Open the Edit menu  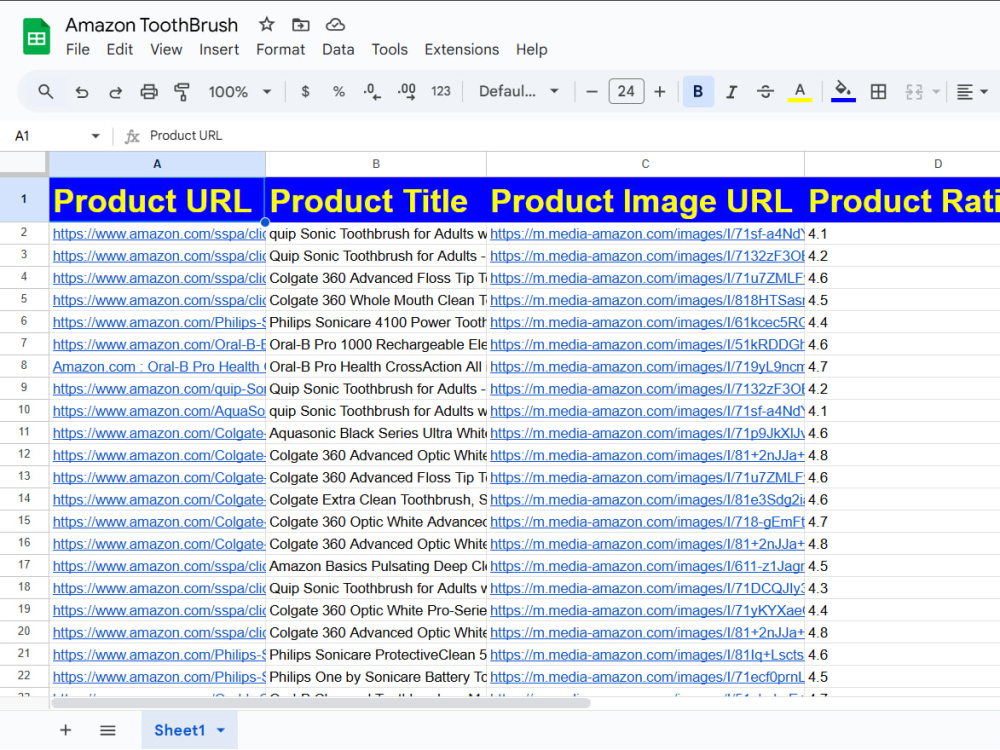[119, 50]
